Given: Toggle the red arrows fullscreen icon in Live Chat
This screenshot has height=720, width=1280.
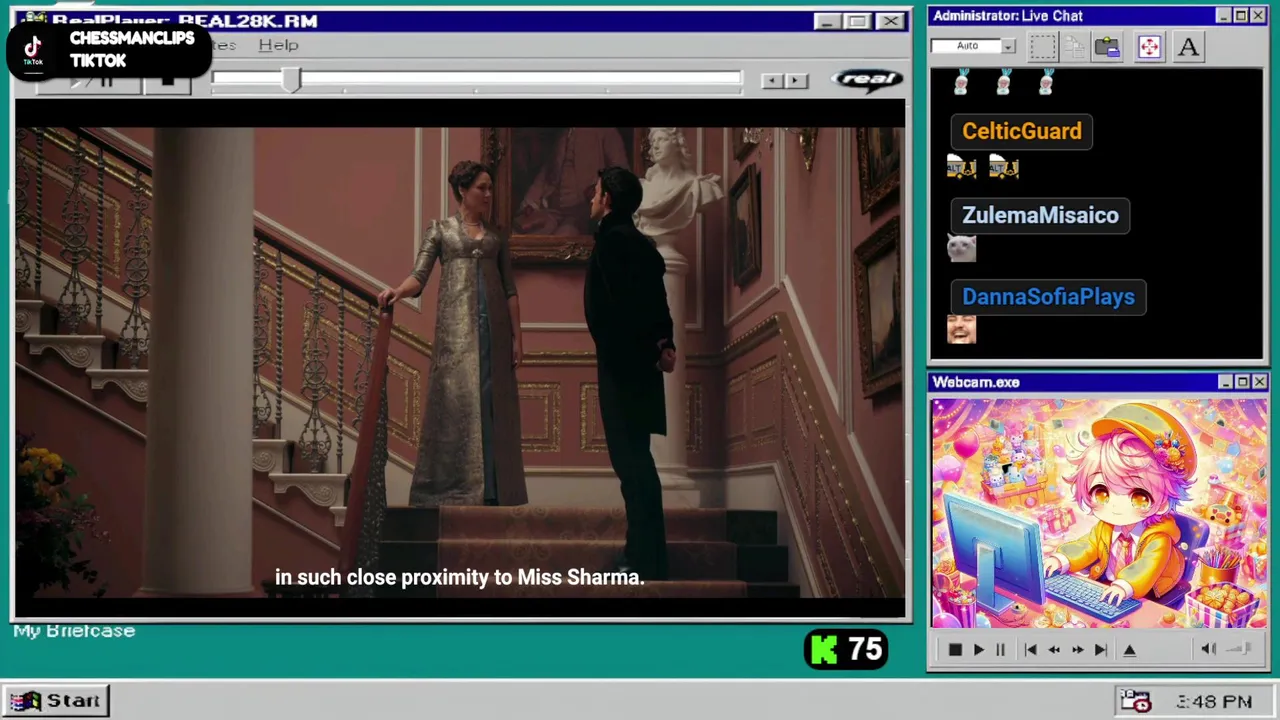Looking at the screenshot, I should [x=1149, y=47].
